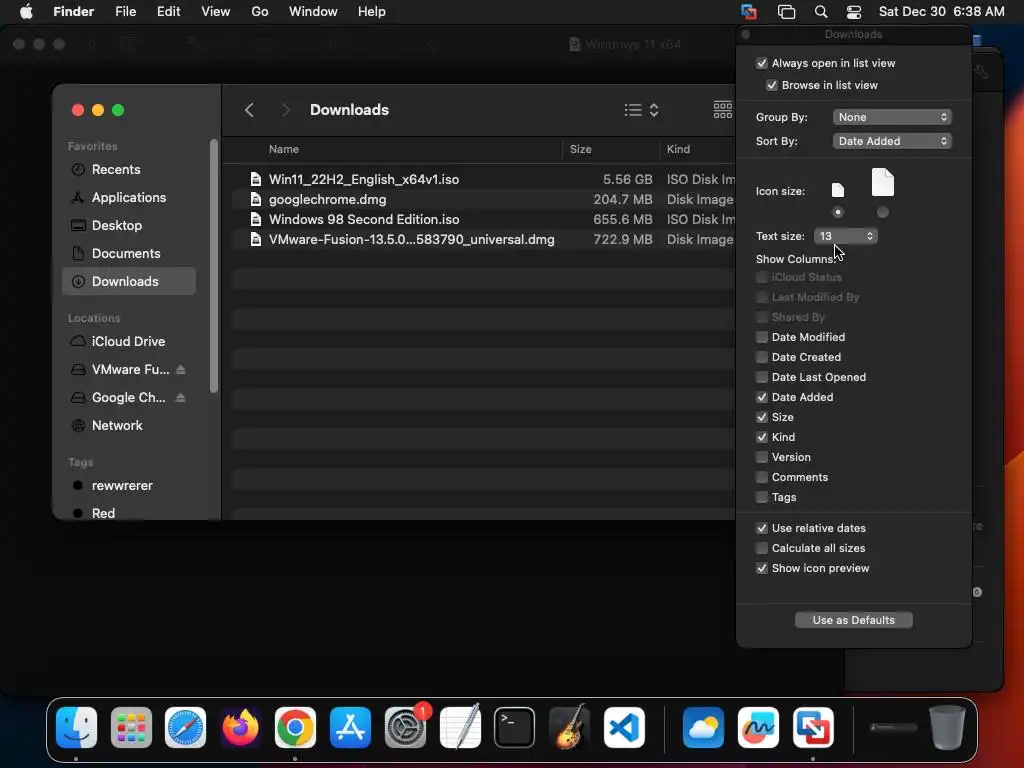The image size is (1024, 768).
Task: Launch Google Chrome from the Dock
Action: [295, 727]
